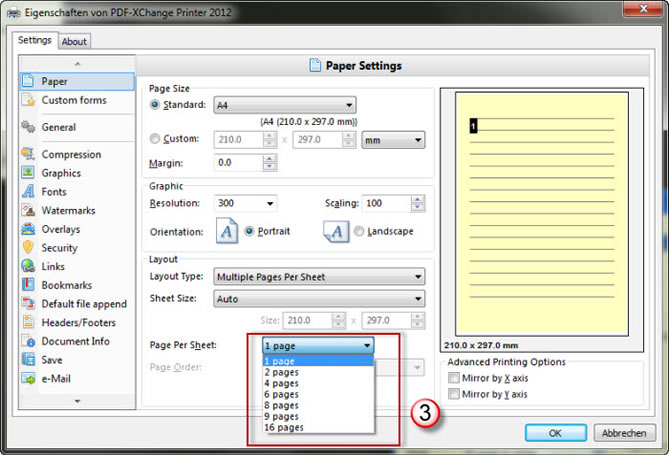Image resolution: width=669 pixels, height=455 pixels.
Task: Choose Landscape orientation radio button
Action: (359, 231)
